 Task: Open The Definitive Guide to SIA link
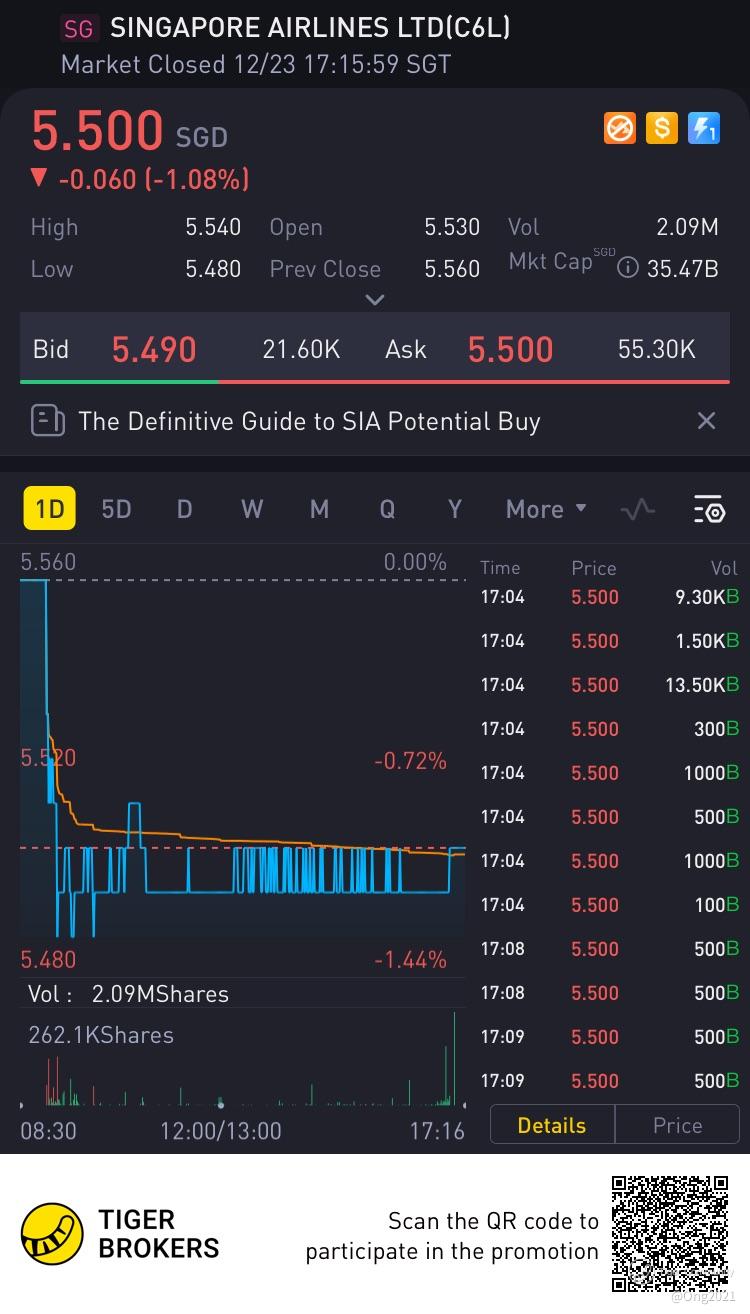tap(309, 421)
